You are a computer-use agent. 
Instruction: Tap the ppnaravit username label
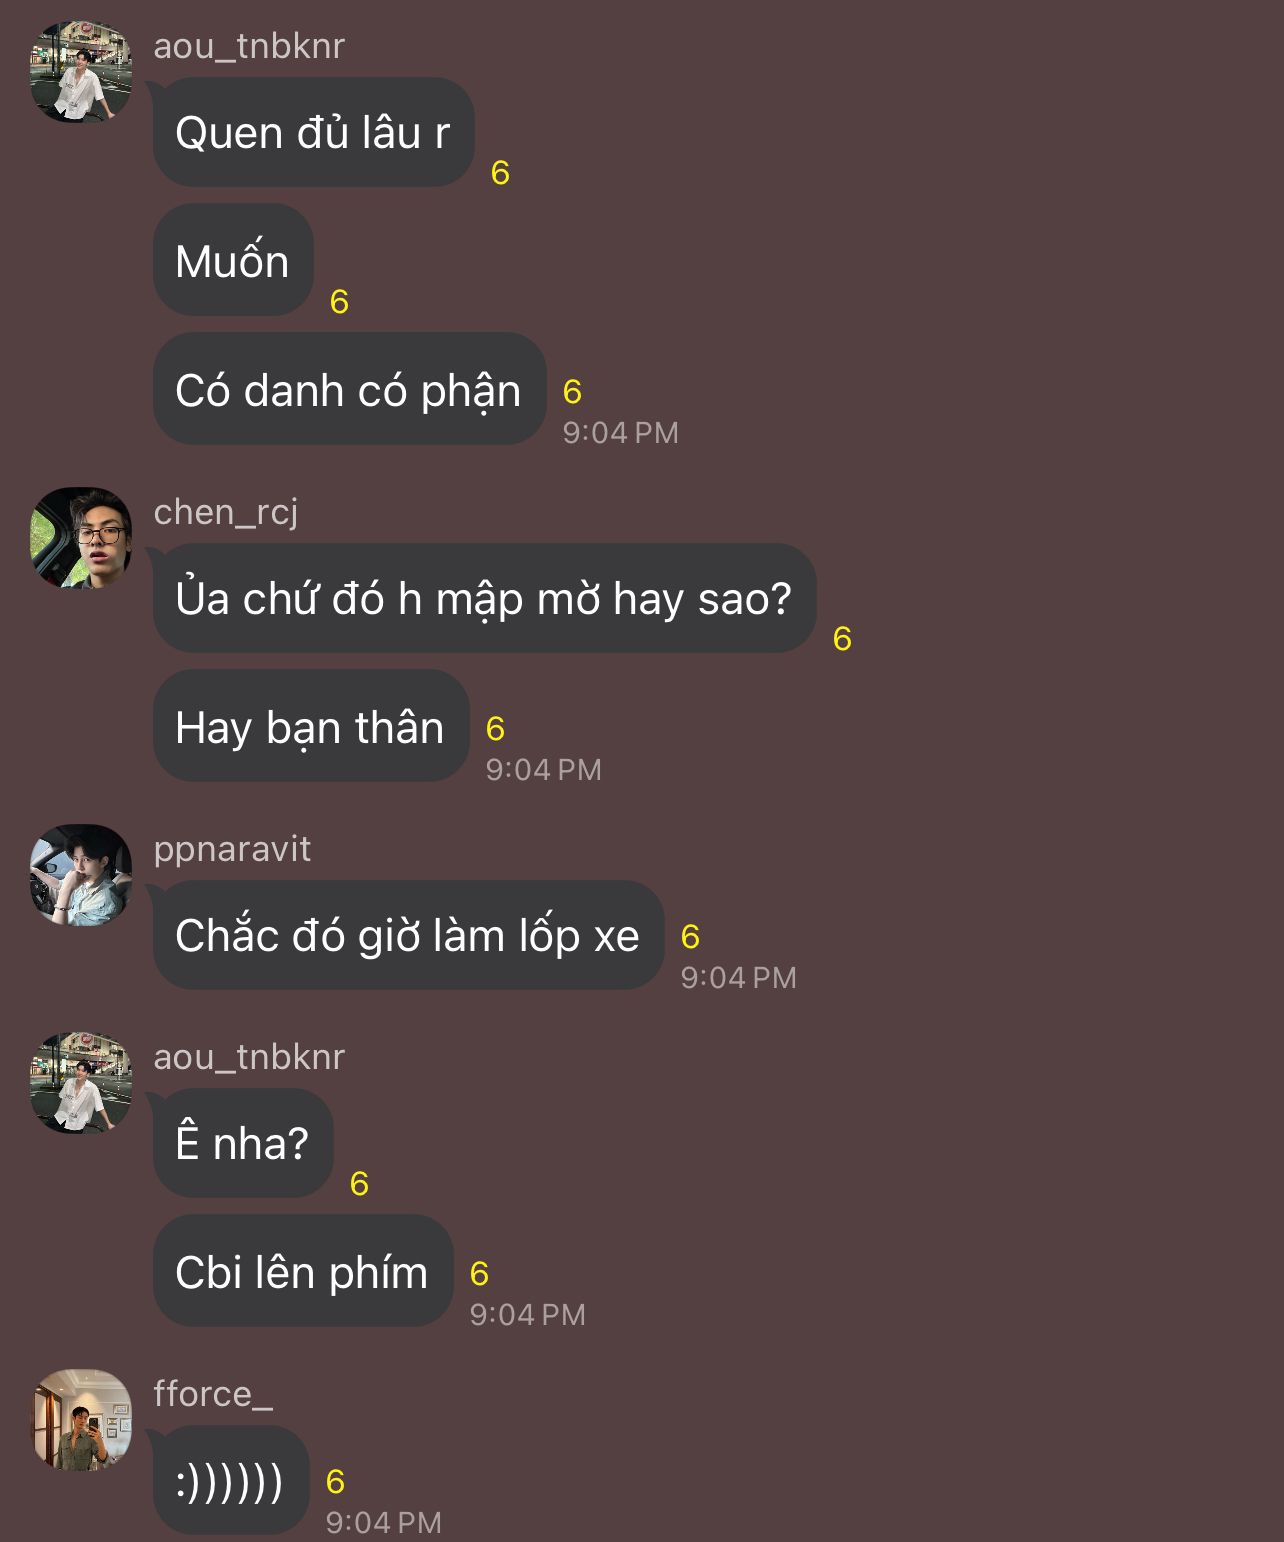[x=232, y=850]
